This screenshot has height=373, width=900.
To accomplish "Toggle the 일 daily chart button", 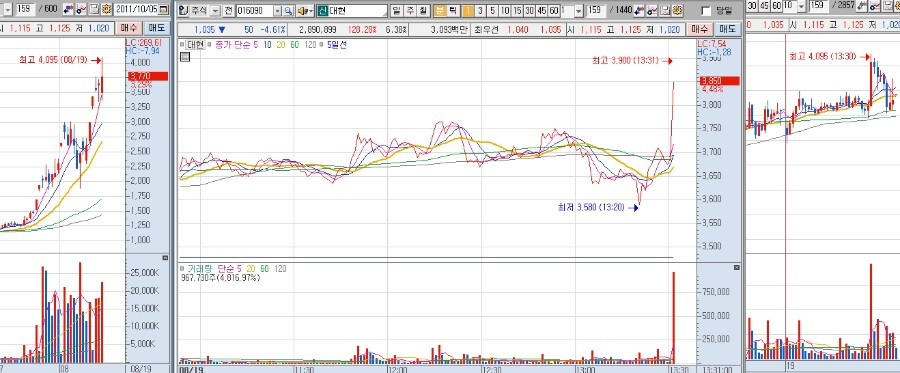I will (397, 11).
